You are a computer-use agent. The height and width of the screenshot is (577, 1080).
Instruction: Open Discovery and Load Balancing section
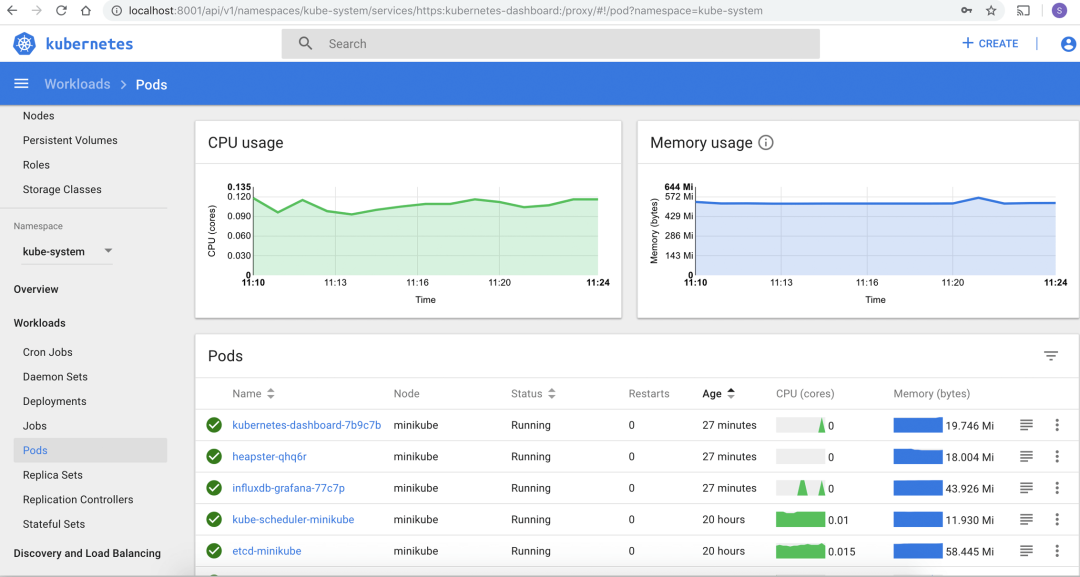[87, 553]
